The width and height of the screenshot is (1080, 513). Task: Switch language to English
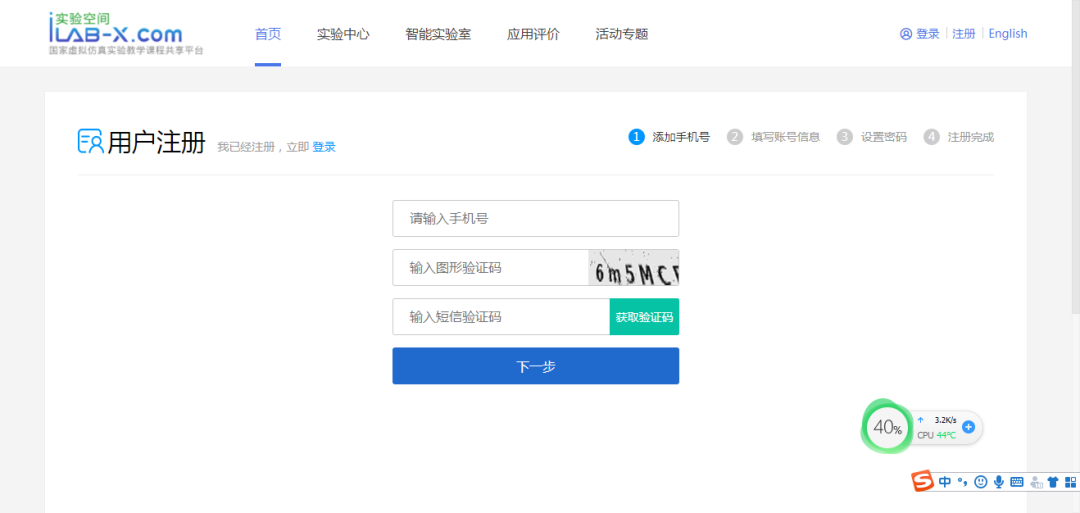(1008, 34)
